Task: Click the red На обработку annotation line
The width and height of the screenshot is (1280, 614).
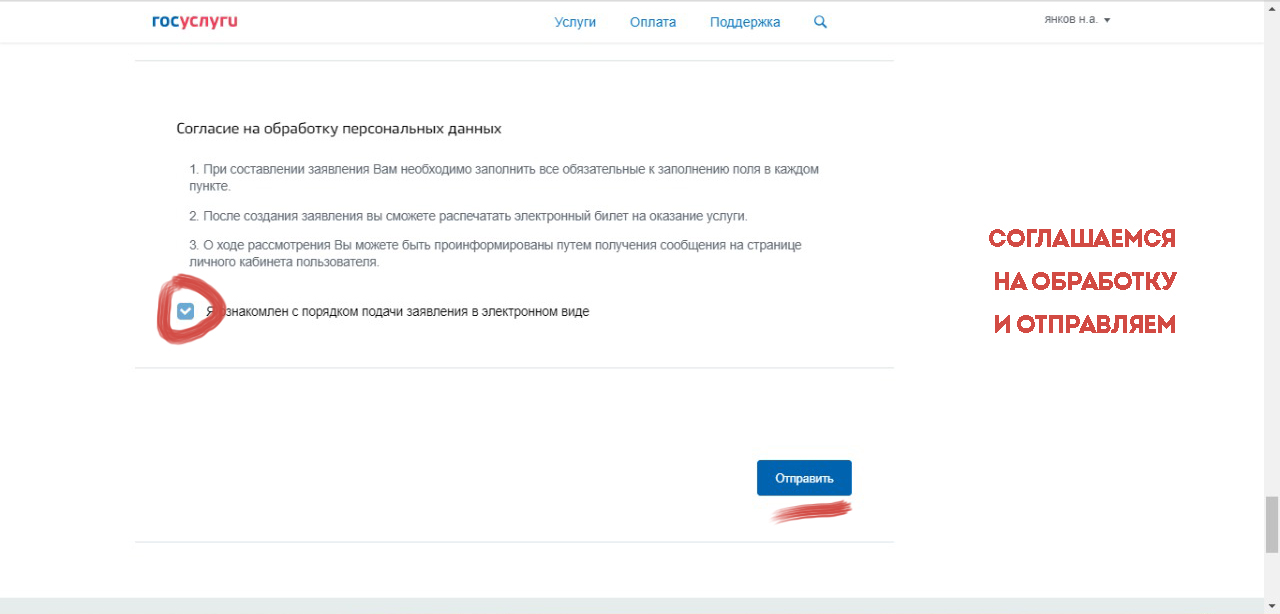Action: [x=1084, y=282]
